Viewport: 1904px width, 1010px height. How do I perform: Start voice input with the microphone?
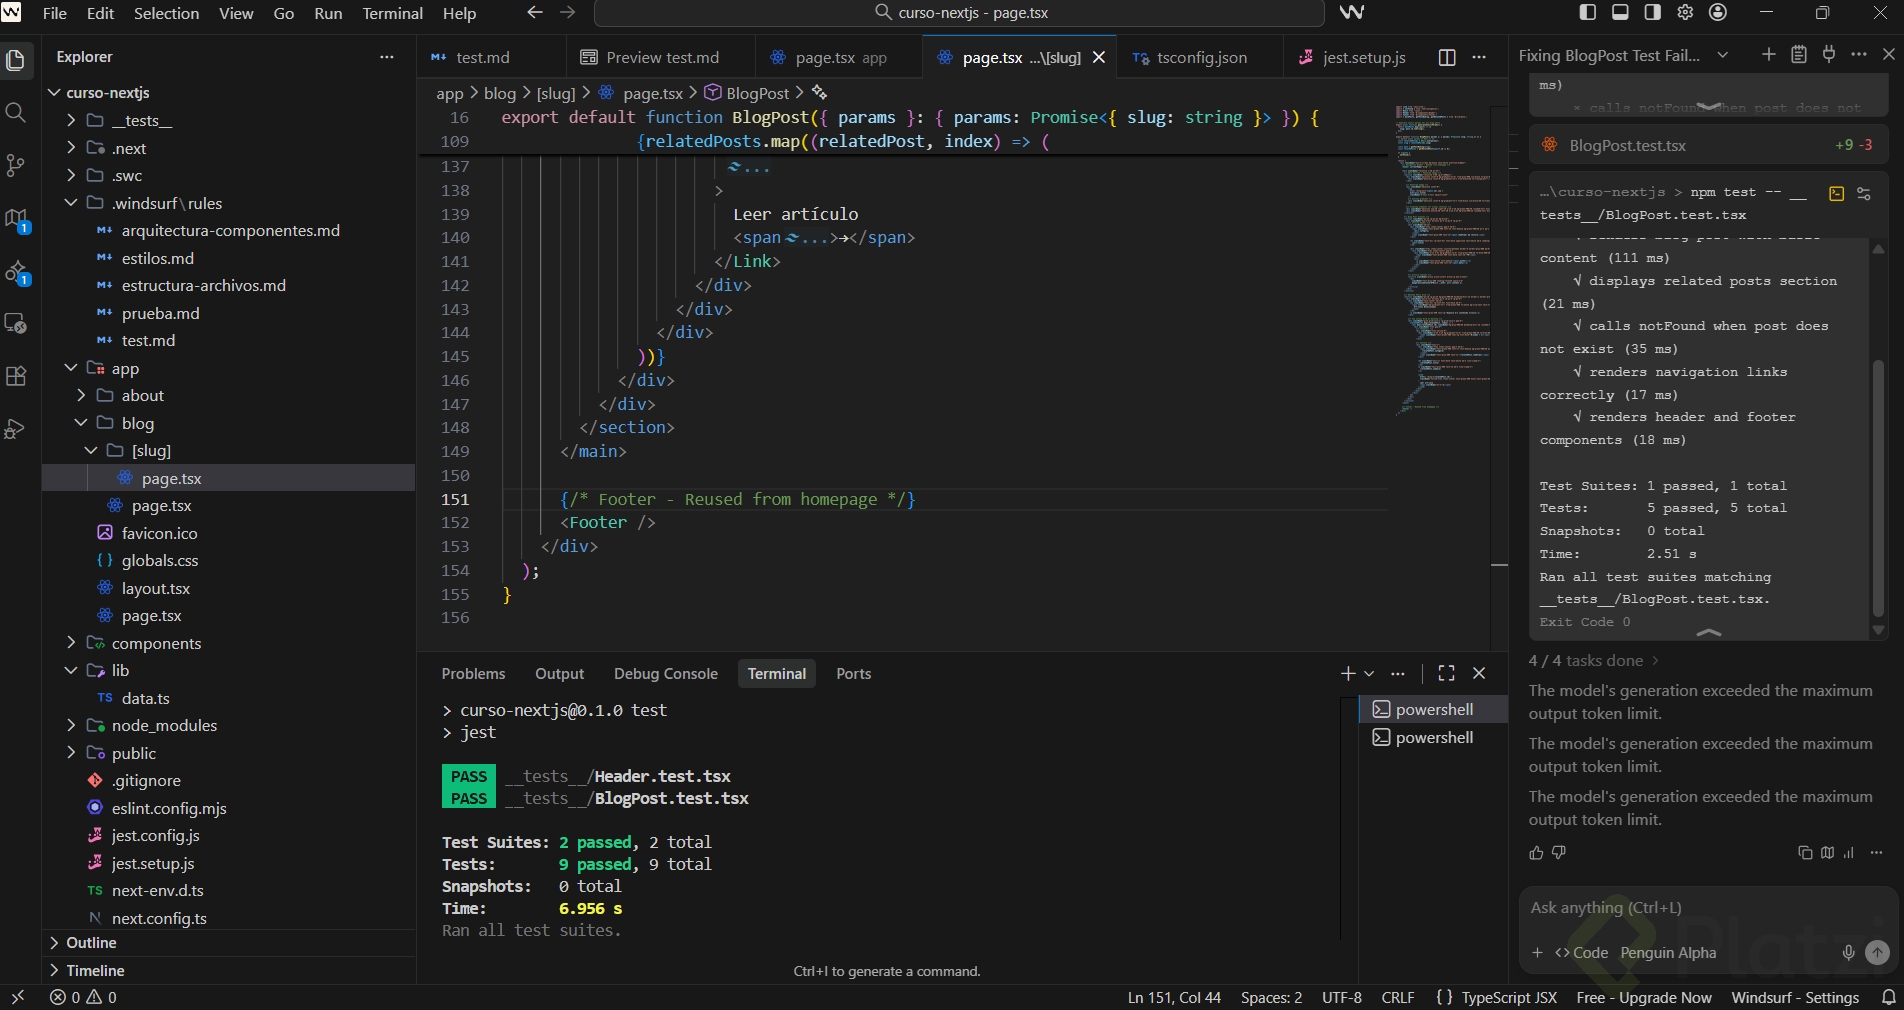coord(1849,953)
